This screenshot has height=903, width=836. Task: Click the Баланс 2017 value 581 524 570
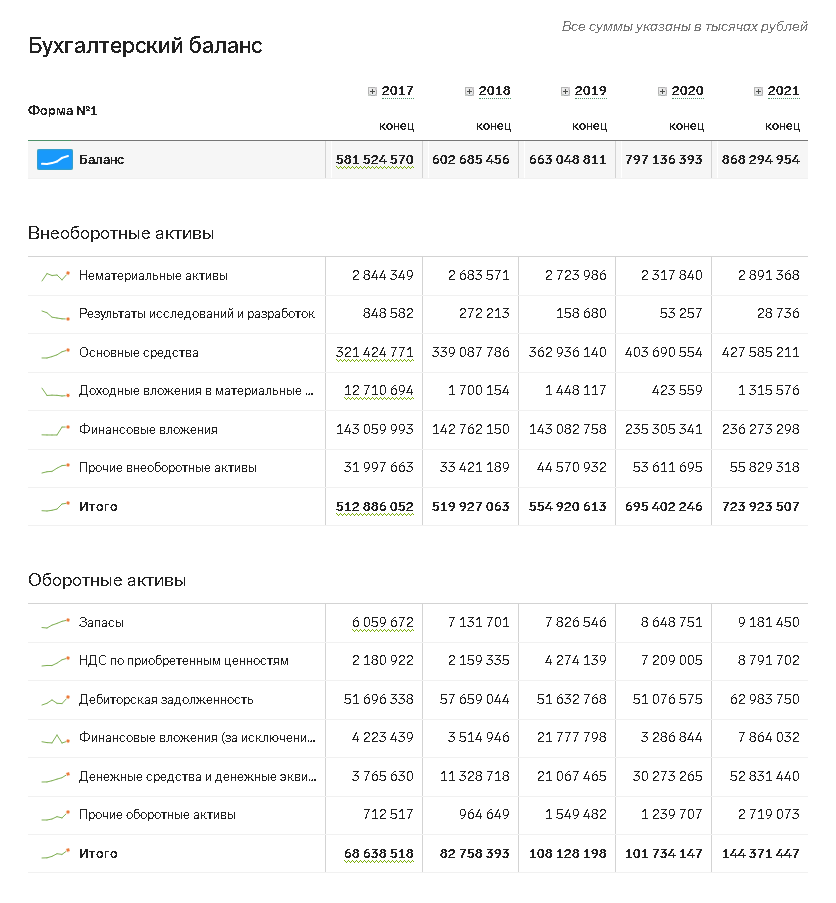(375, 160)
